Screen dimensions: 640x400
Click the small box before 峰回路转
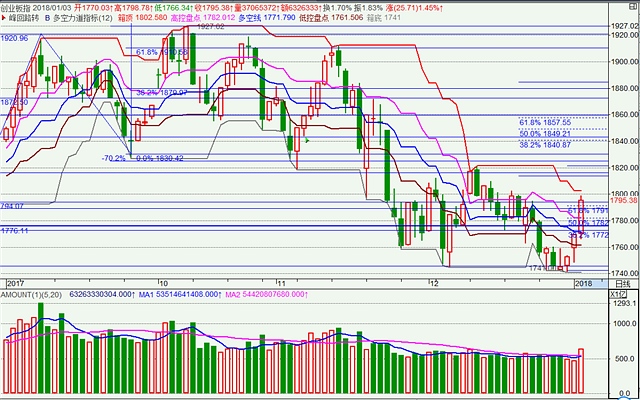(x=6, y=17)
